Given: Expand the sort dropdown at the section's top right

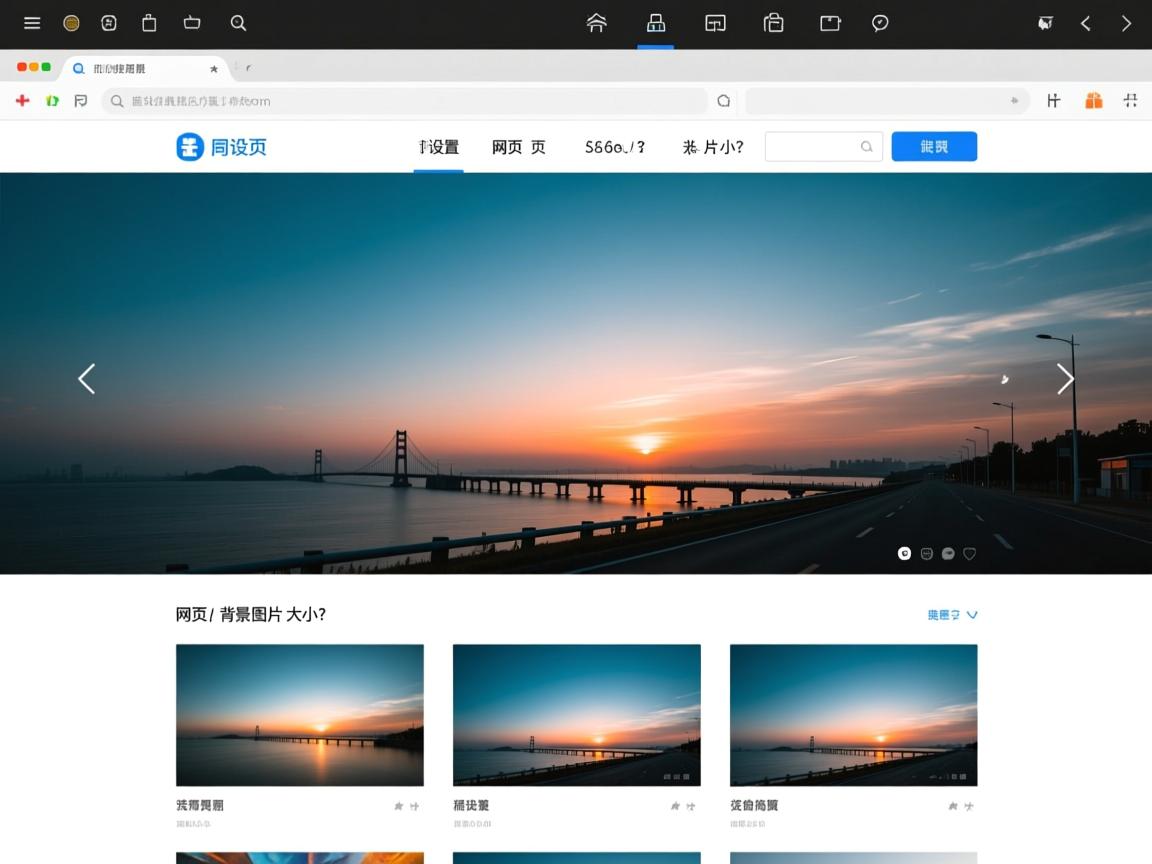Looking at the screenshot, I should click(951, 614).
